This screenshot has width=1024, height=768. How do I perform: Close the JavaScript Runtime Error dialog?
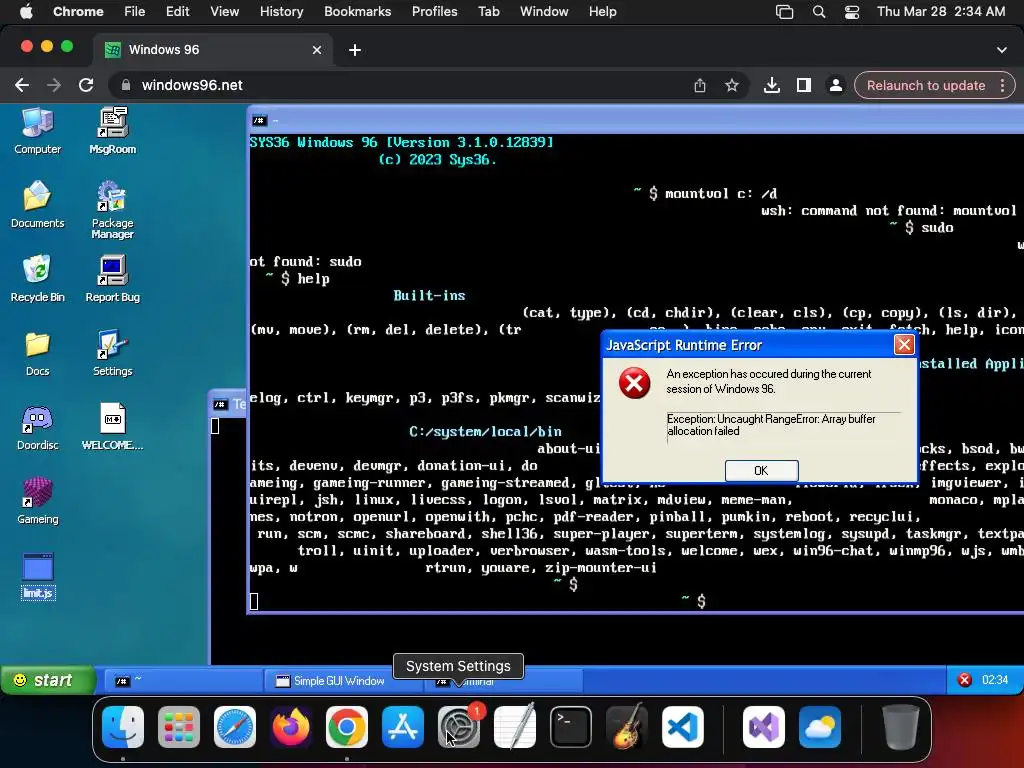tap(904, 344)
